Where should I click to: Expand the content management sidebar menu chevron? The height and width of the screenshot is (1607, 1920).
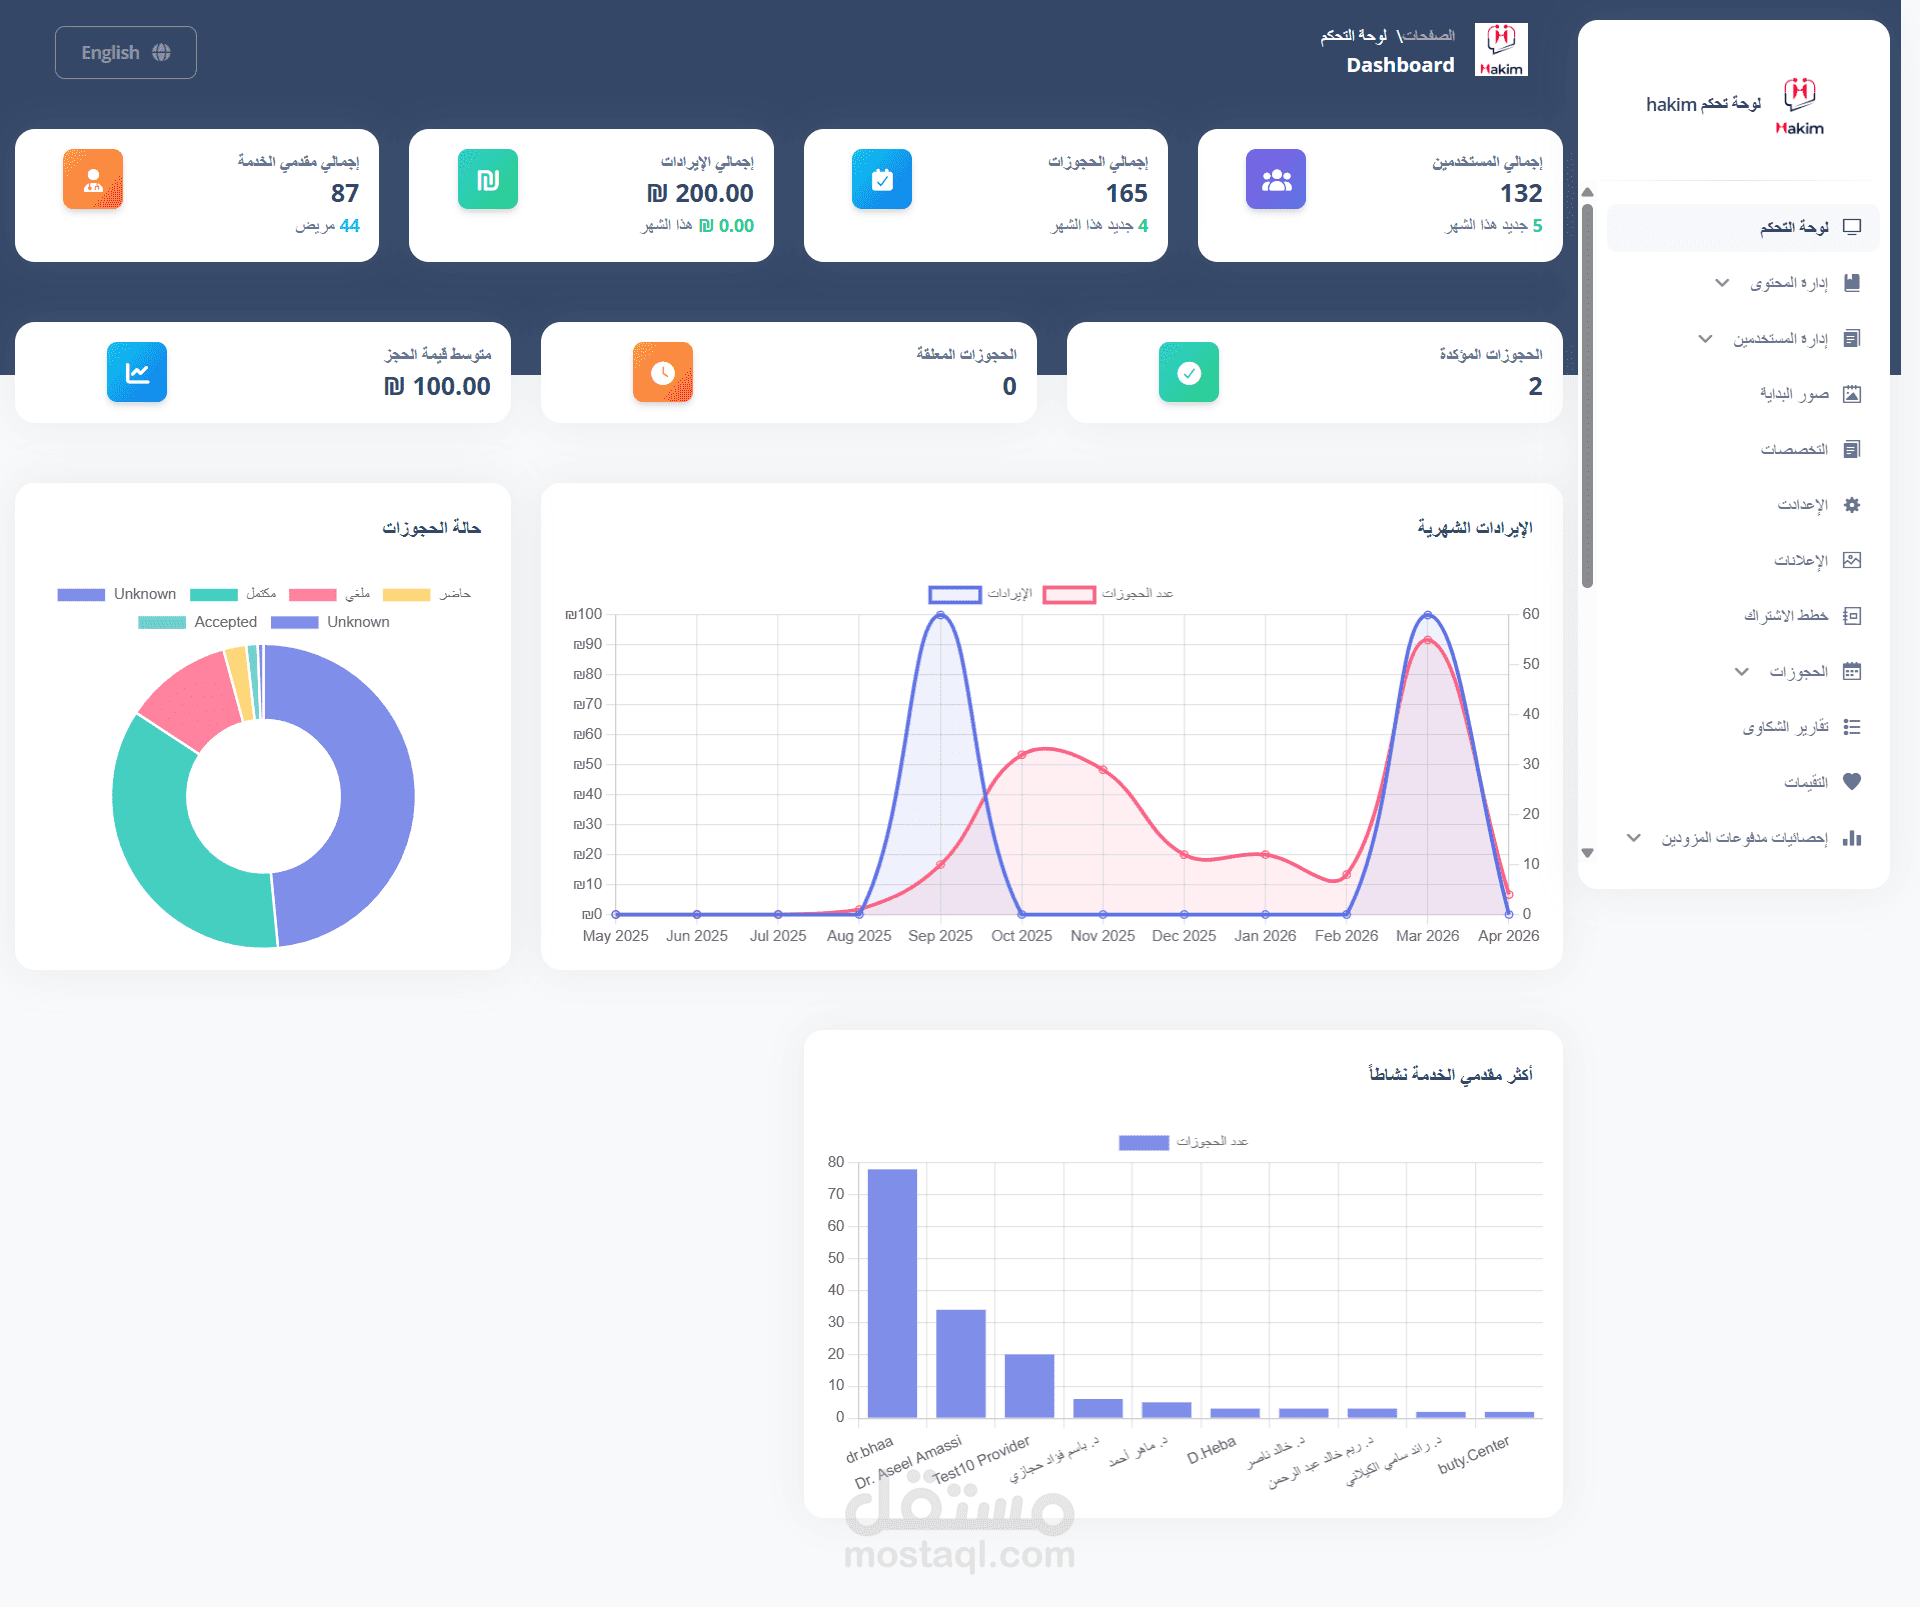pyautogui.click(x=1722, y=283)
